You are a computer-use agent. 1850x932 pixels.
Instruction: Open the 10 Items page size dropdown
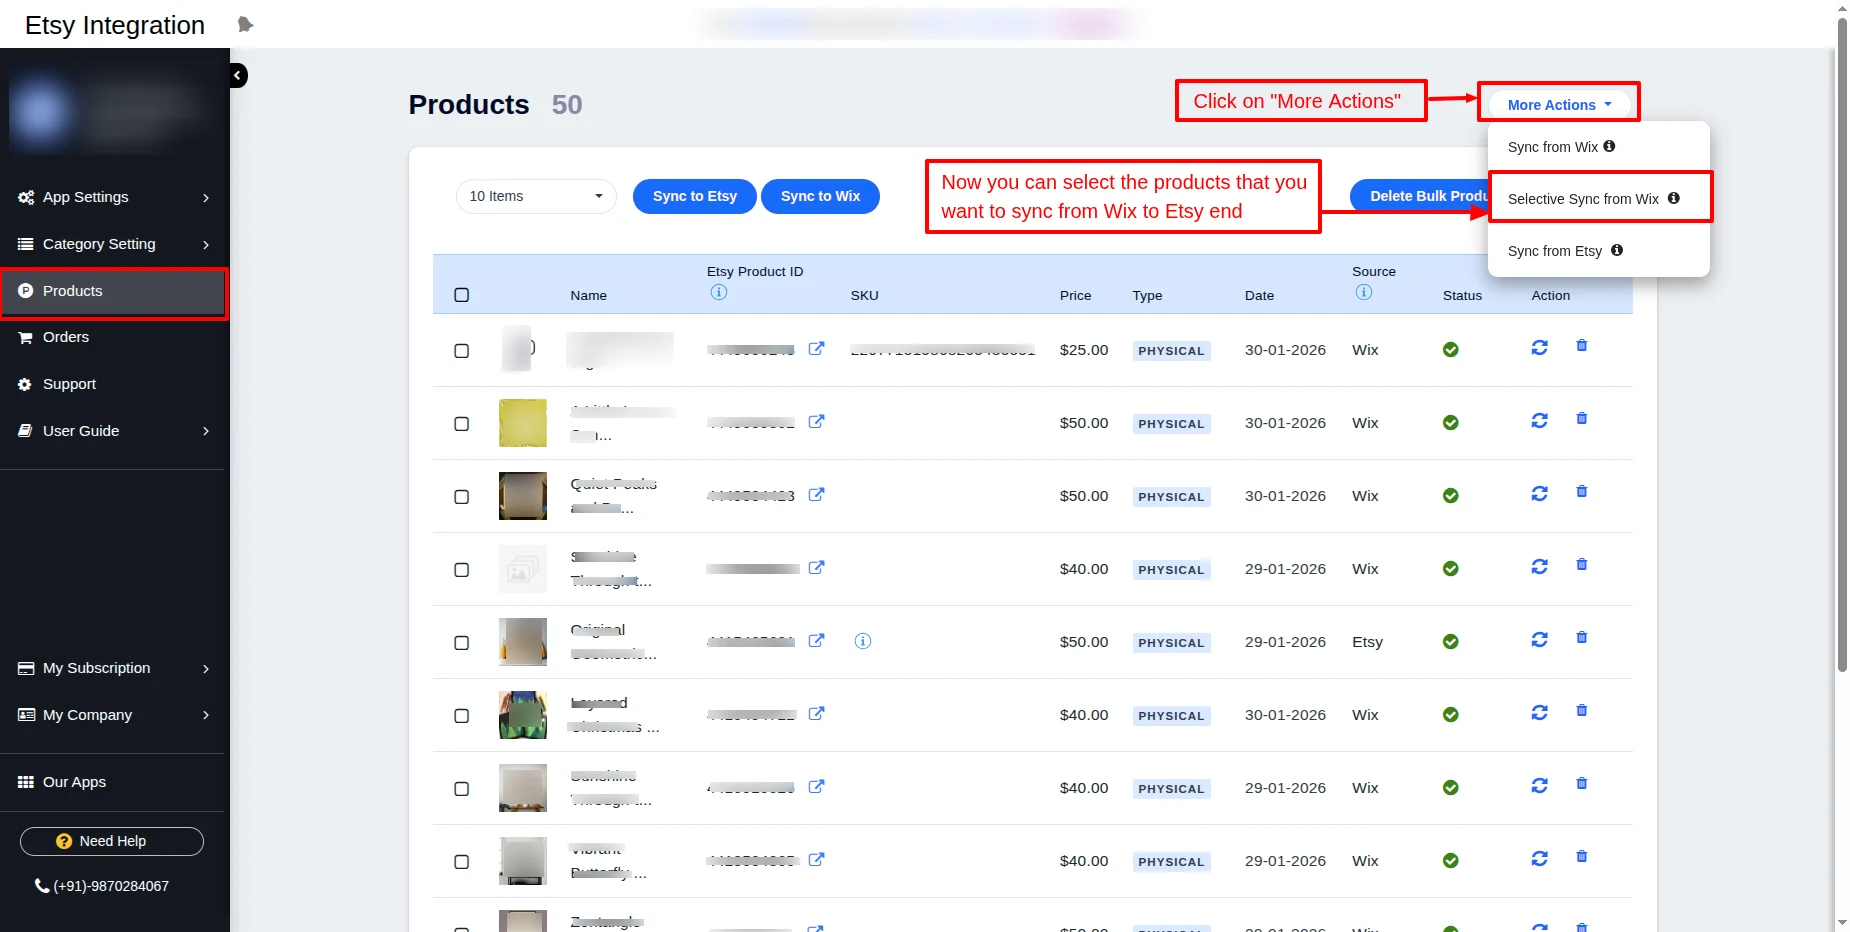click(x=536, y=196)
